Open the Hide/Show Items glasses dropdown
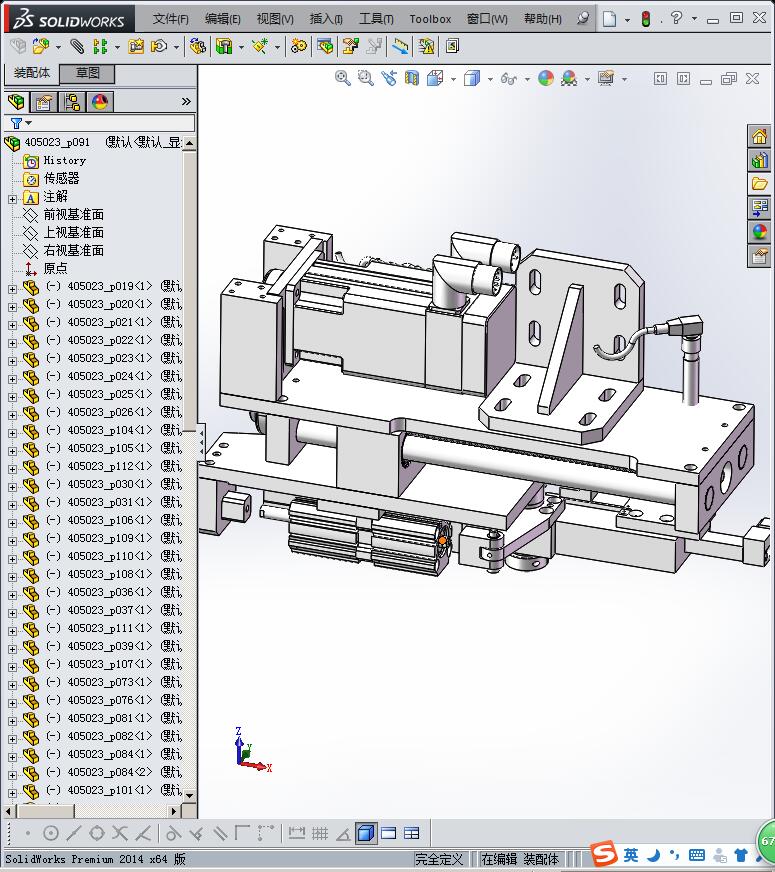775x872 pixels. coord(526,79)
